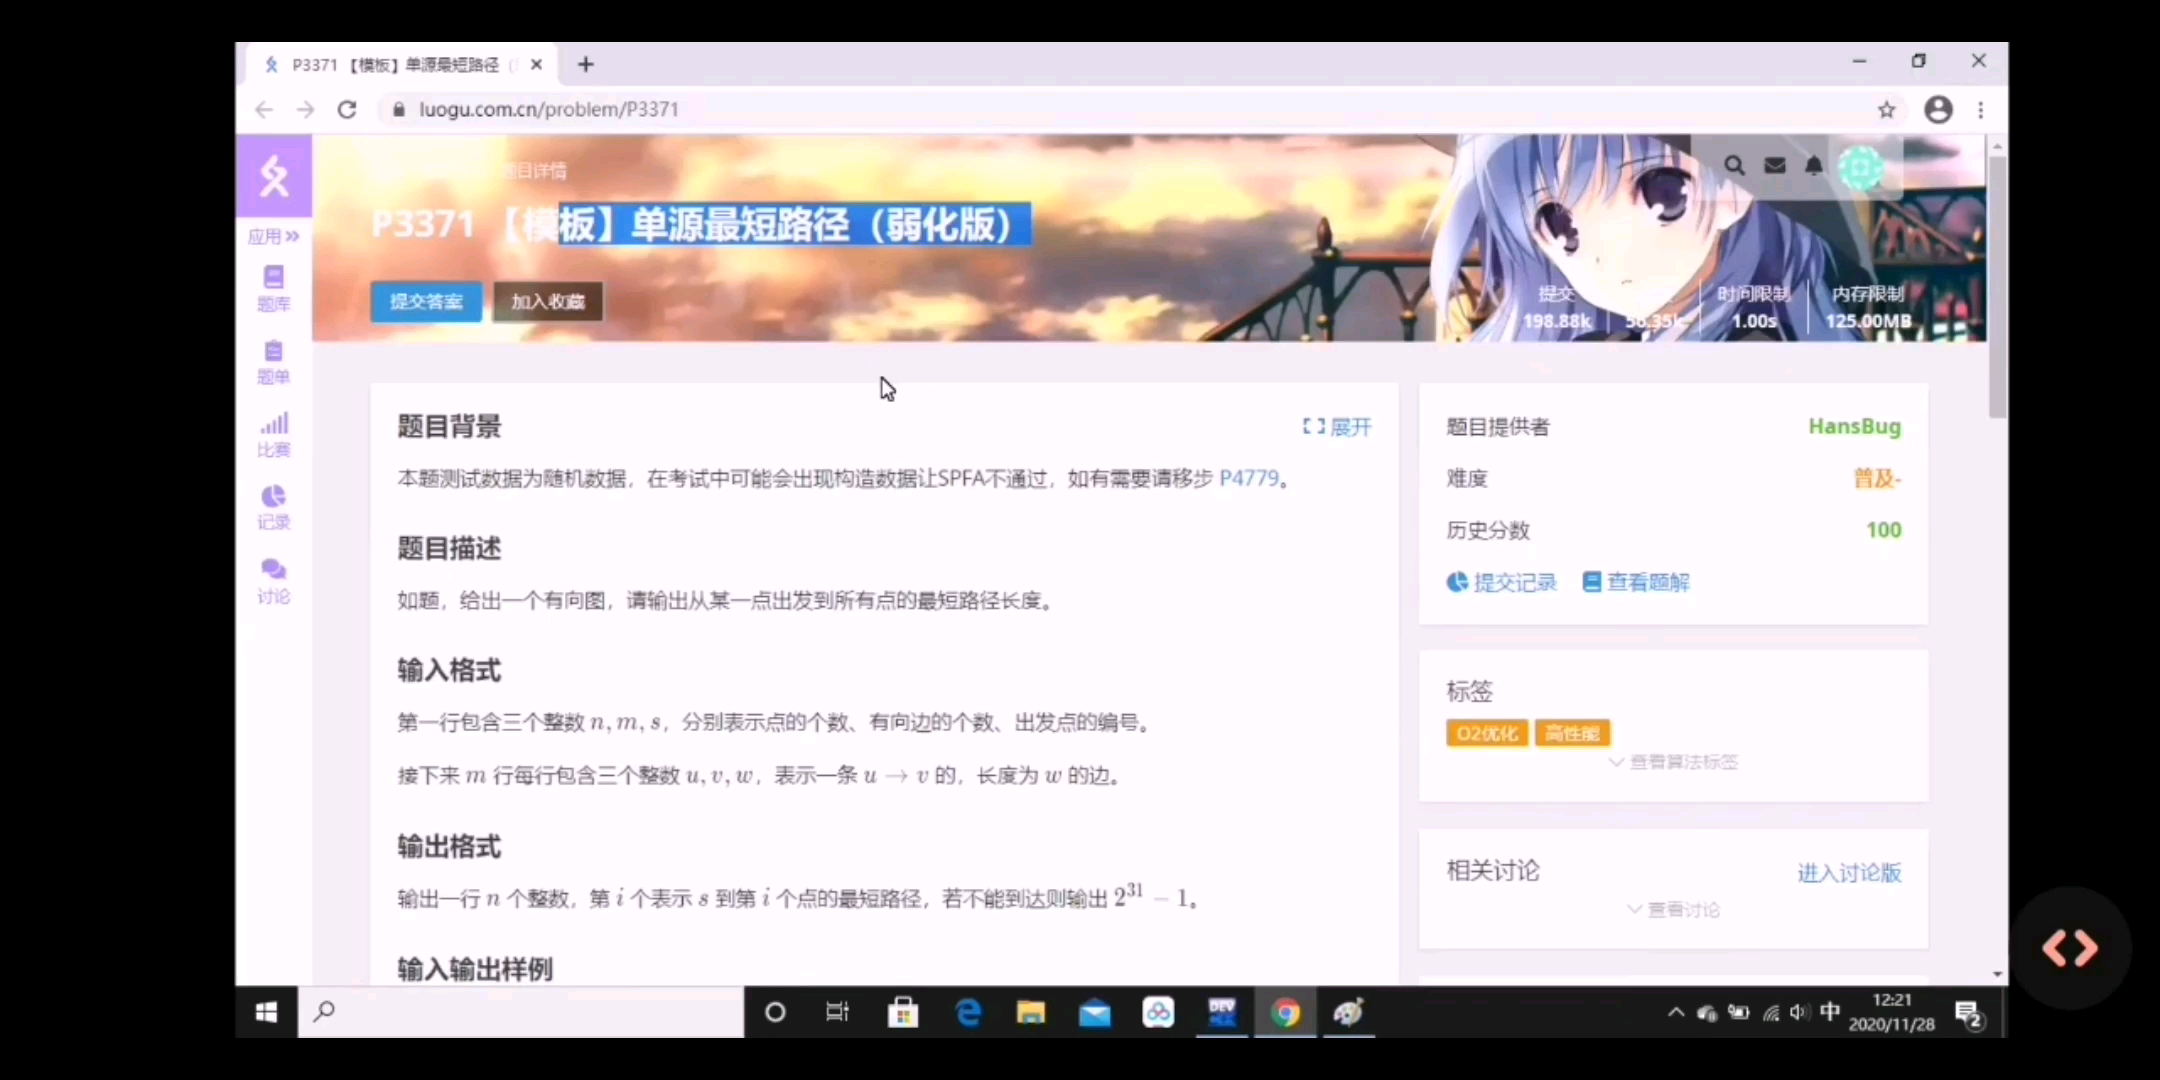Open the P4779 problem link
The image size is (2160, 1080).
point(1249,478)
